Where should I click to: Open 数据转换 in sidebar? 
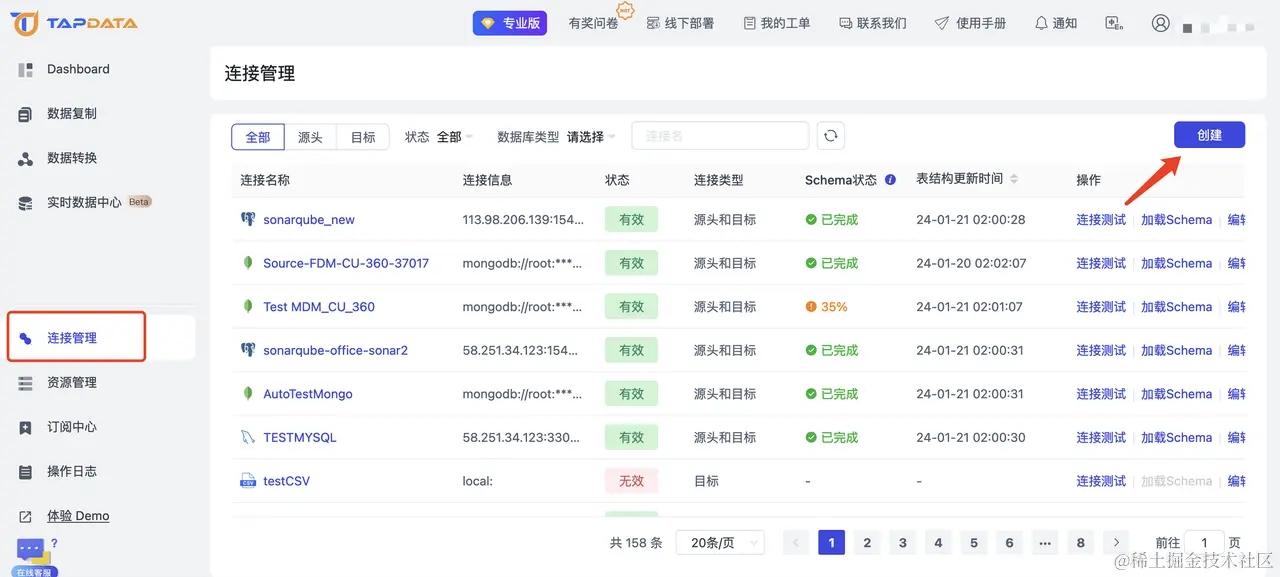(72, 158)
